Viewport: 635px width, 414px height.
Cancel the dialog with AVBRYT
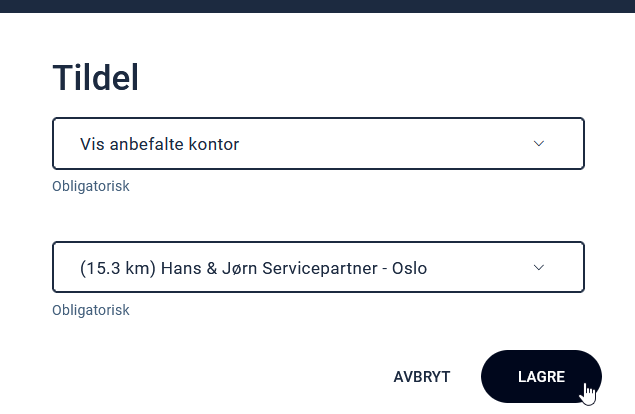coord(422,377)
